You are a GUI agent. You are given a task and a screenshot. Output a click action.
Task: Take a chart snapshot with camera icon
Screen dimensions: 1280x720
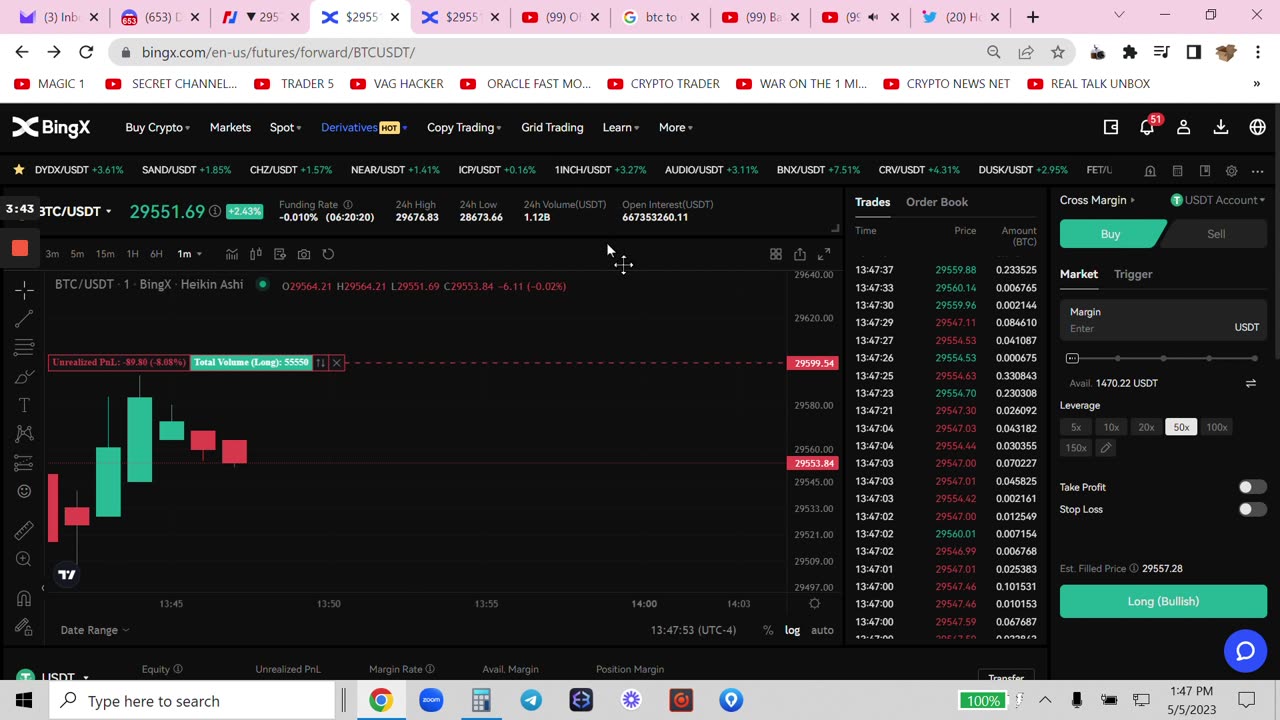coord(304,254)
